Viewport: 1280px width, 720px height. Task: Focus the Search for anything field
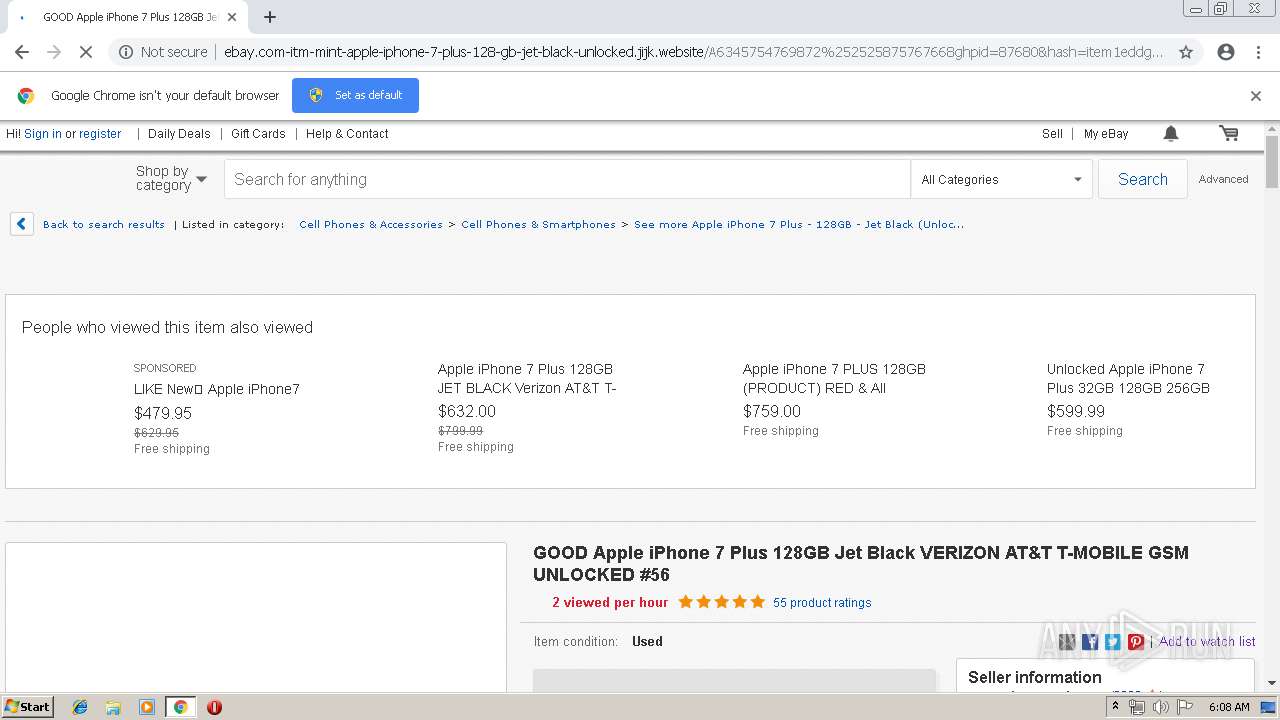point(567,179)
